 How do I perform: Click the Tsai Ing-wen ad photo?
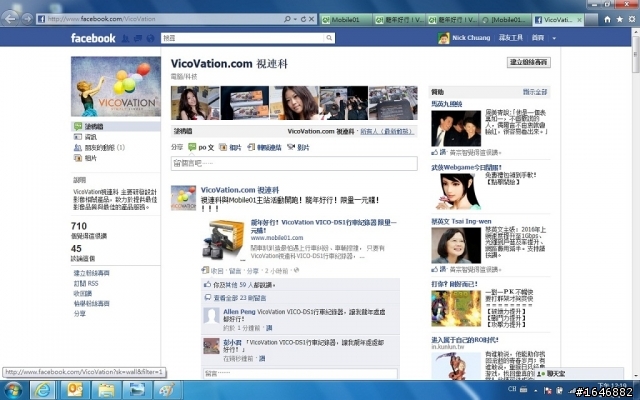456,246
